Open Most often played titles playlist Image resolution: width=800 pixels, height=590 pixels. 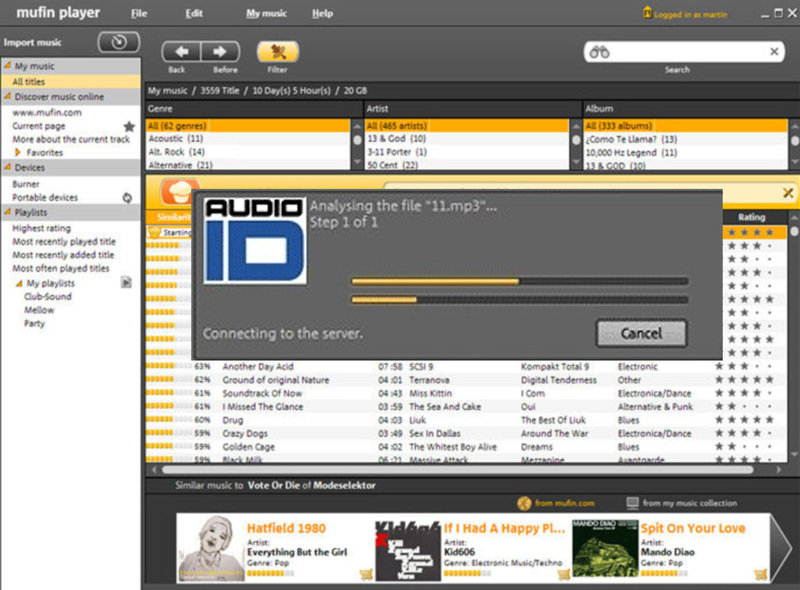[x=61, y=268]
